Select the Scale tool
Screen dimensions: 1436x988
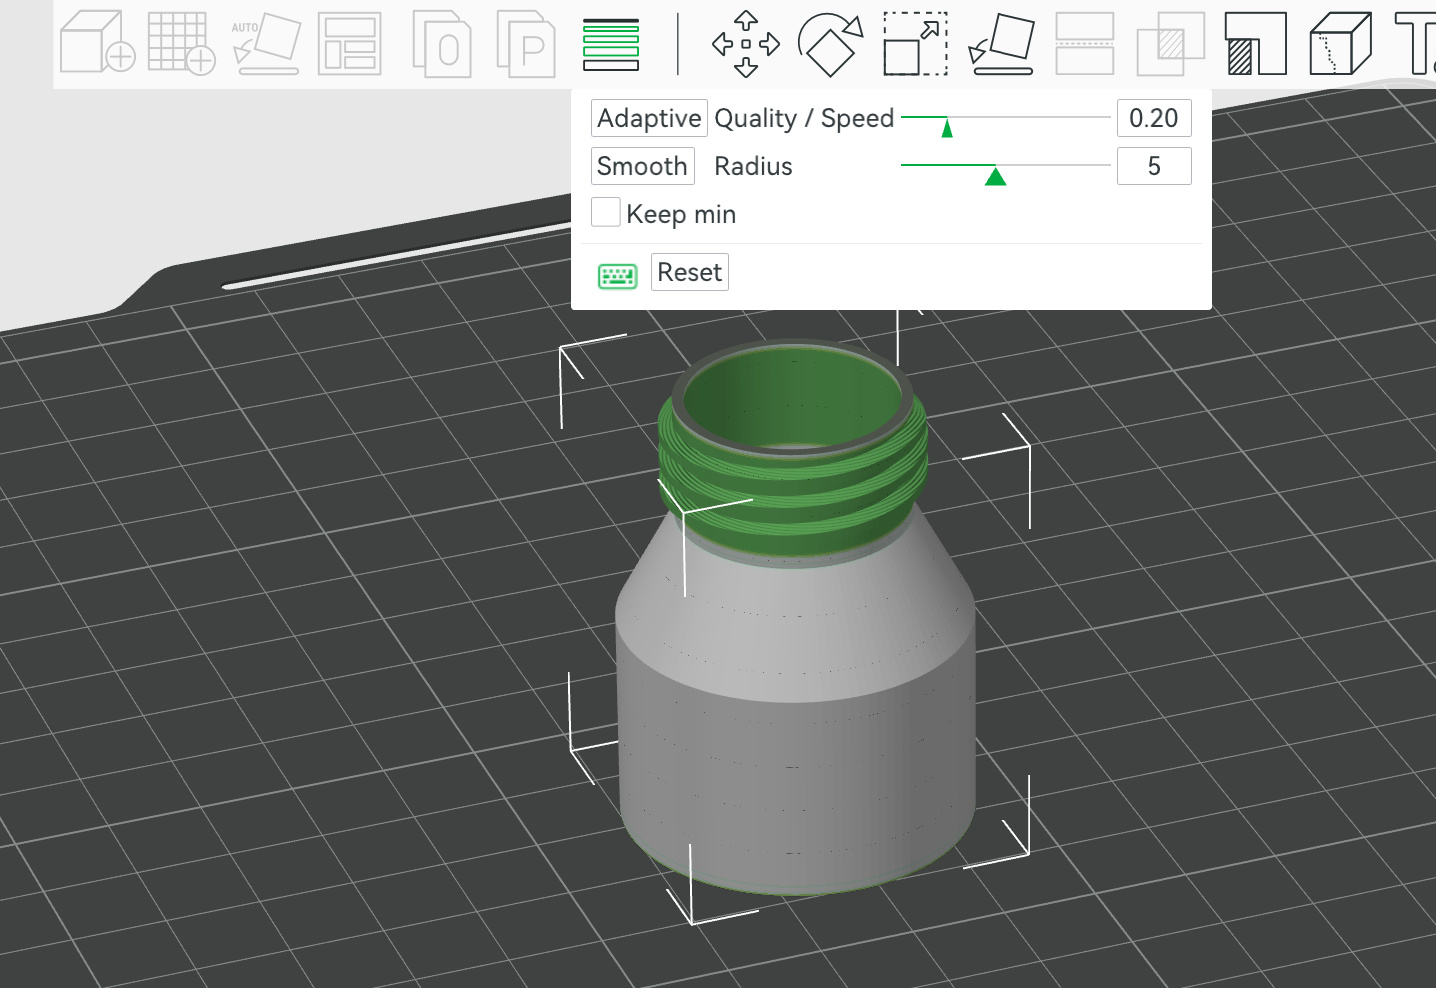coord(915,44)
